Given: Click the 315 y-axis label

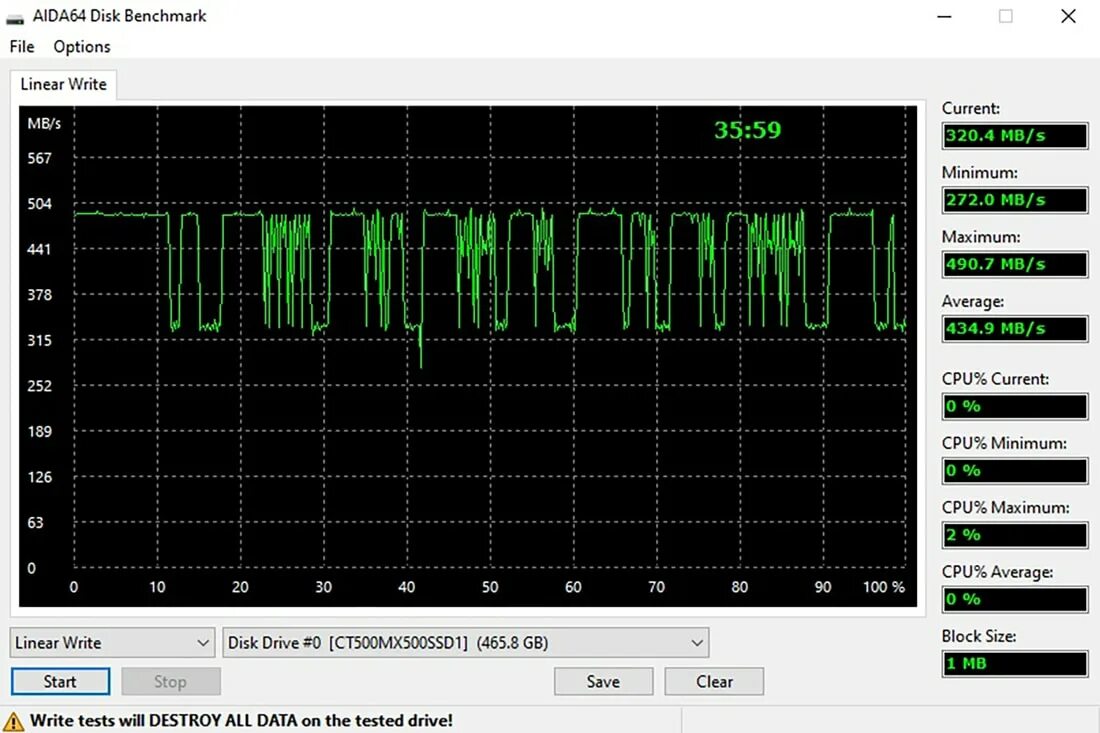Looking at the screenshot, I should click(39, 341).
